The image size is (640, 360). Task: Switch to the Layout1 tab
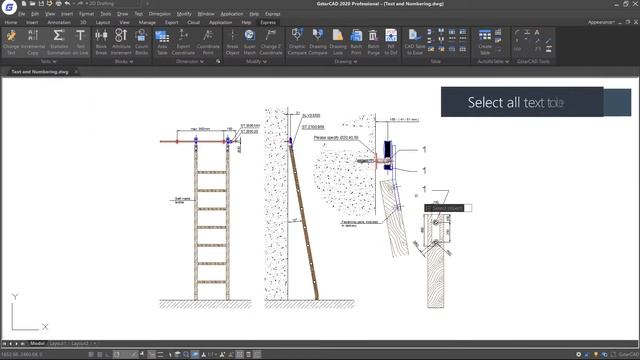click(x=58, y=344)
